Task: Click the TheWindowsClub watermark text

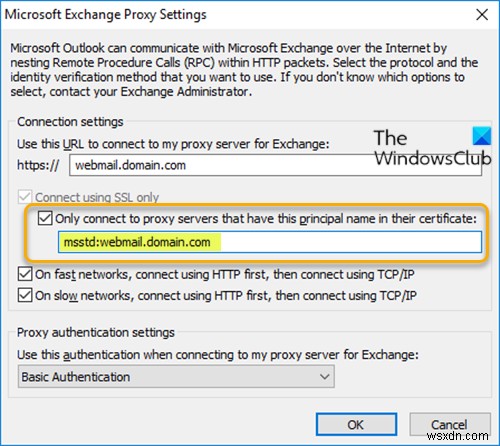Action: coord(432,148)
